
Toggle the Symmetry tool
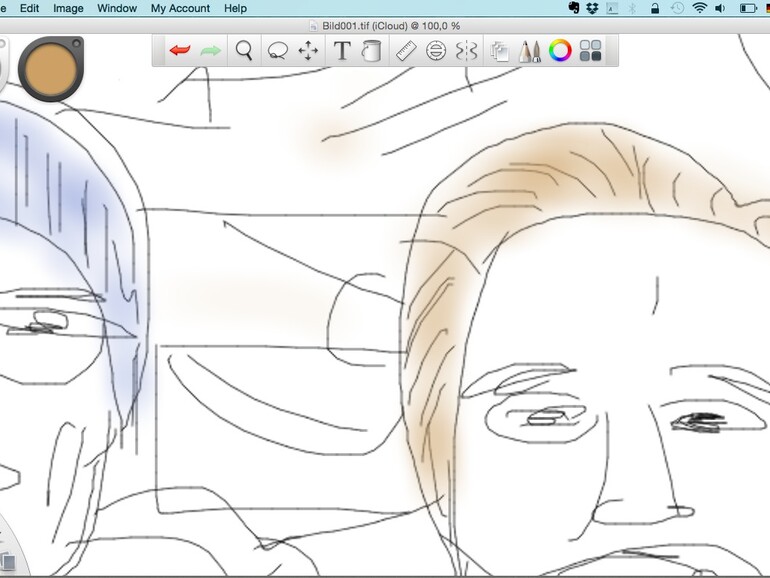(x=466, y=51)
